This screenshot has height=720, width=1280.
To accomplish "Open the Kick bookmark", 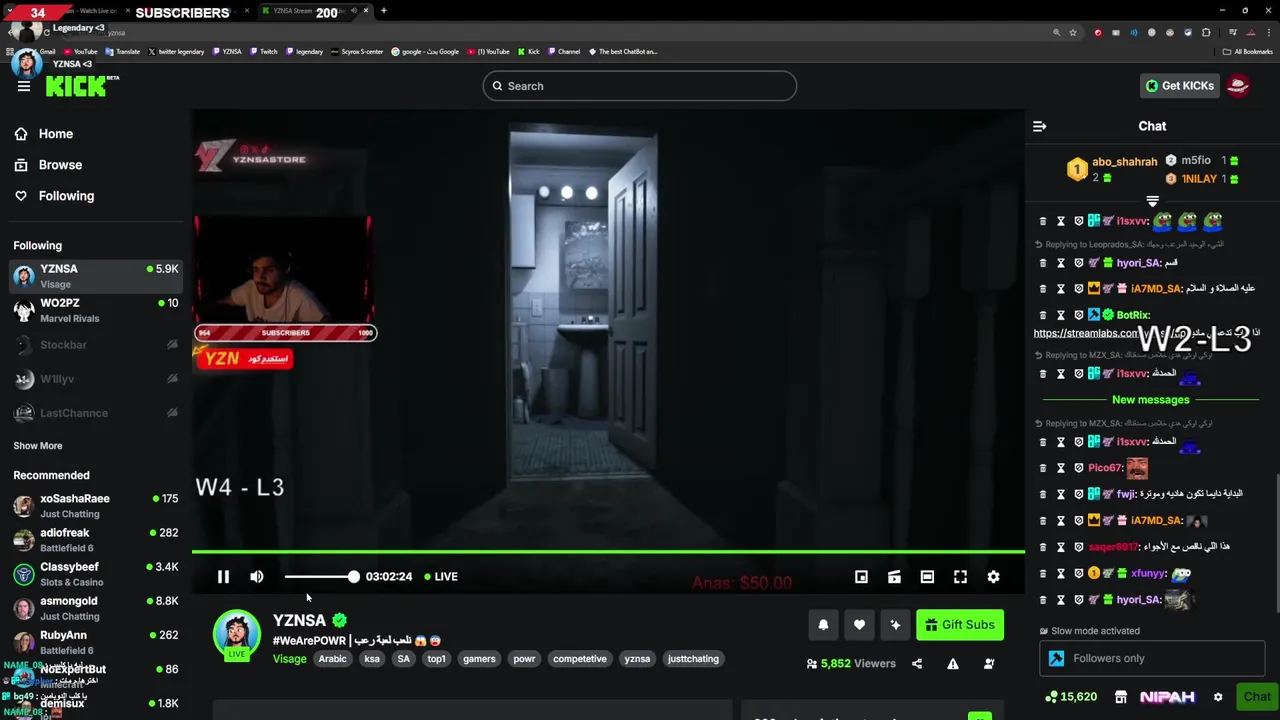I will tap(528, 51).
